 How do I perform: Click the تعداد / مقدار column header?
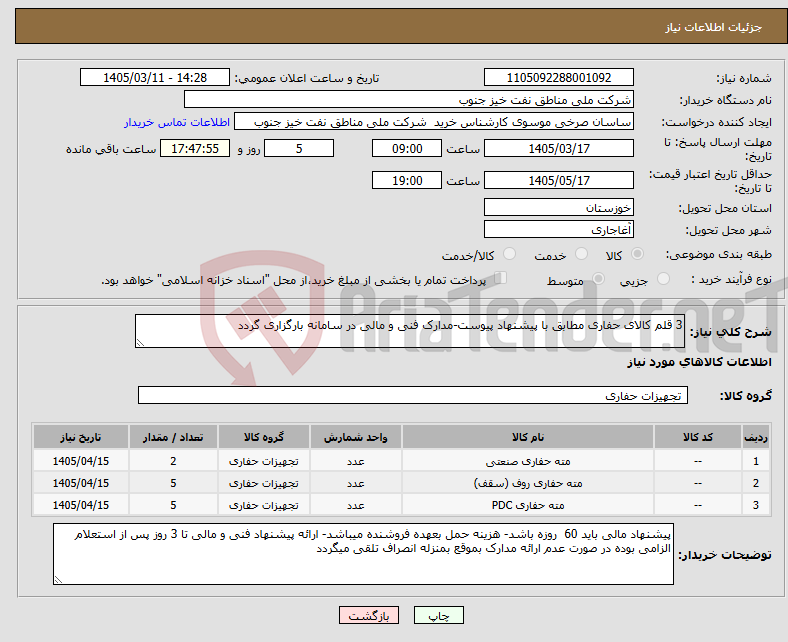173,437
